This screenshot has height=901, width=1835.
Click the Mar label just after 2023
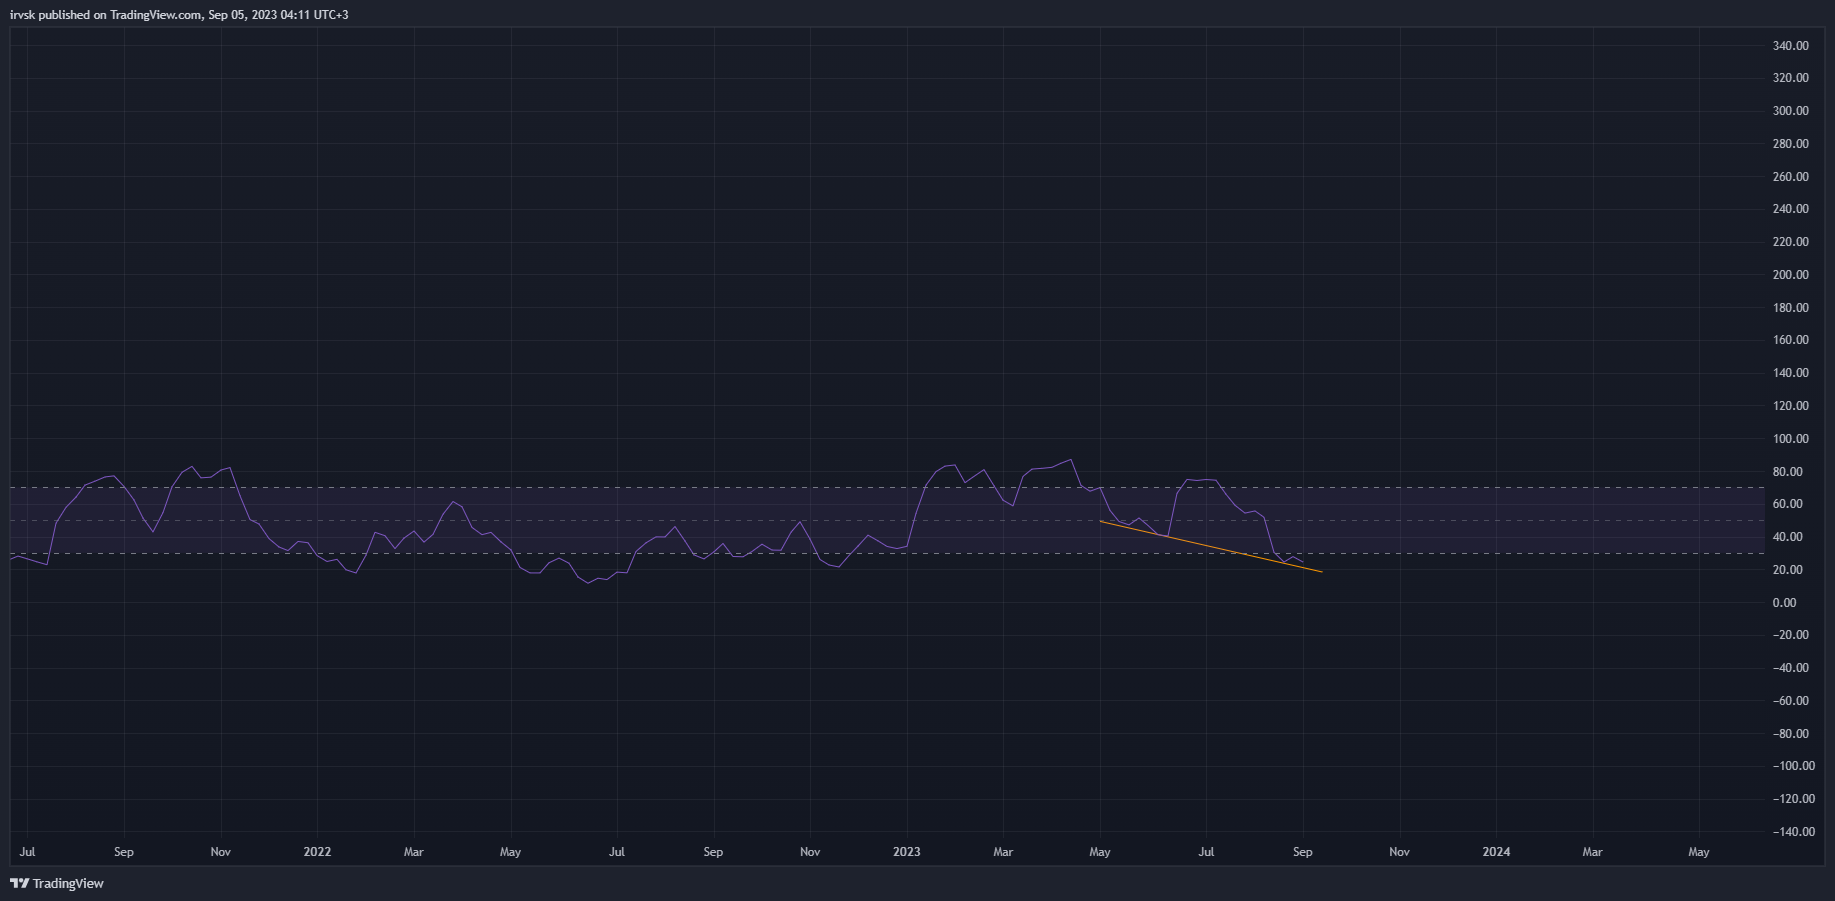(x=1003, y=852)
